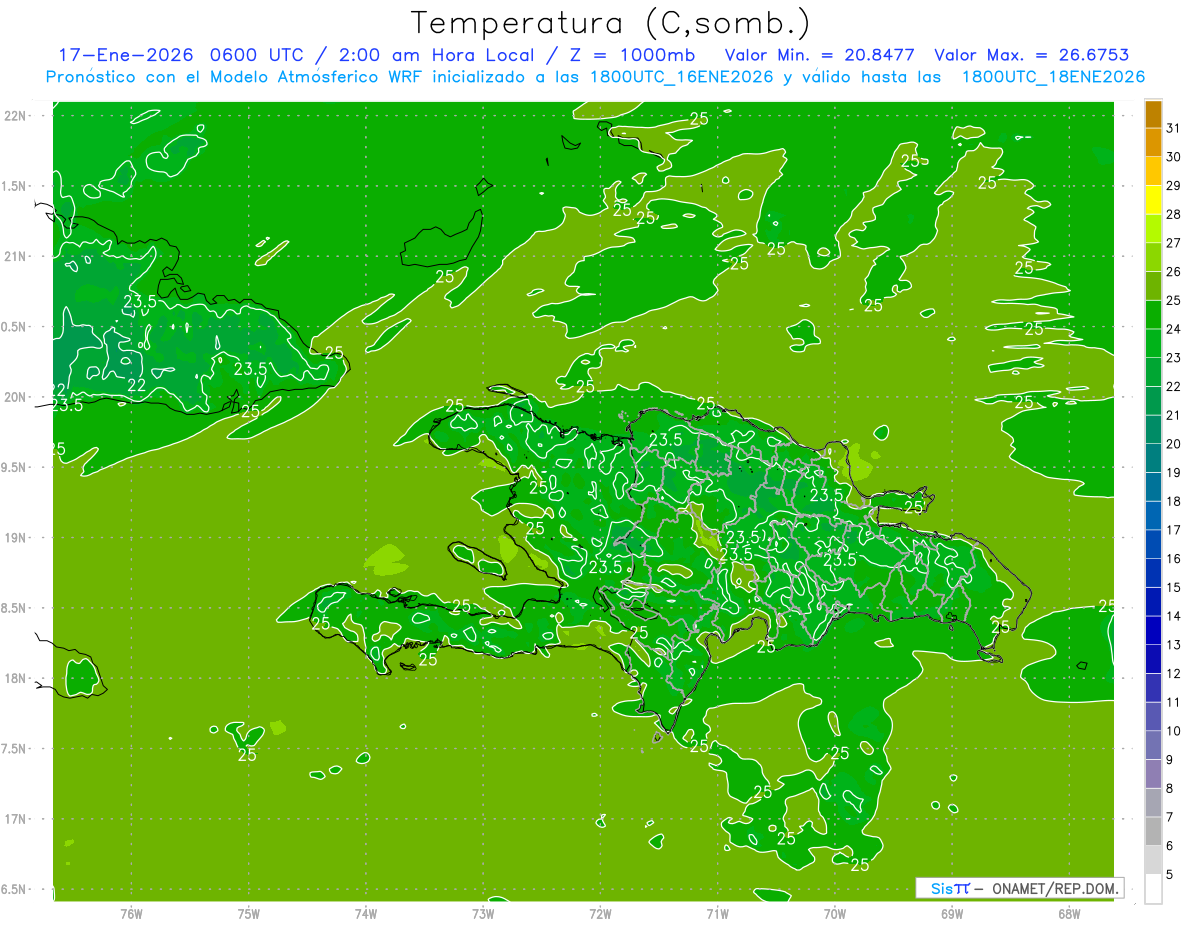Screen dimensions: 1200x927
Task: Click the yellow colorbar swatch between 28 and 29
Action: pyautogui.click(x=1153, y=200)
